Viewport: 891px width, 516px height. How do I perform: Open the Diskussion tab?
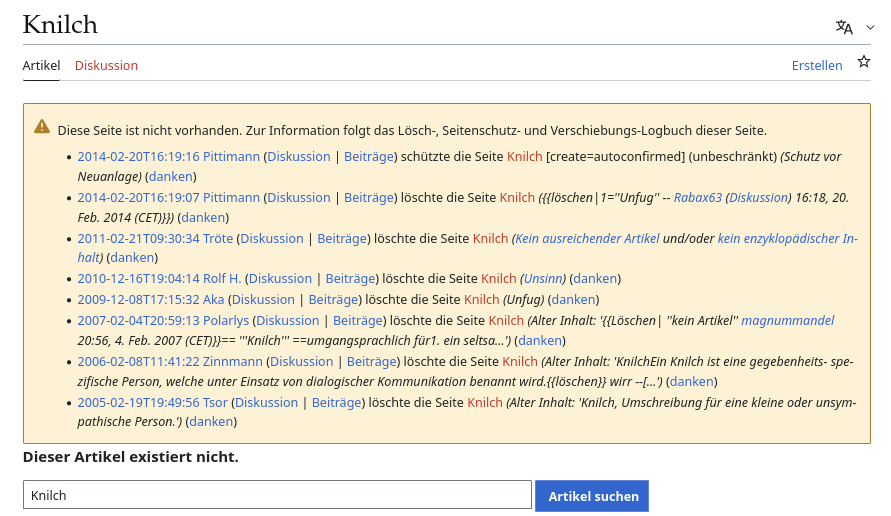tap(106, 65)
